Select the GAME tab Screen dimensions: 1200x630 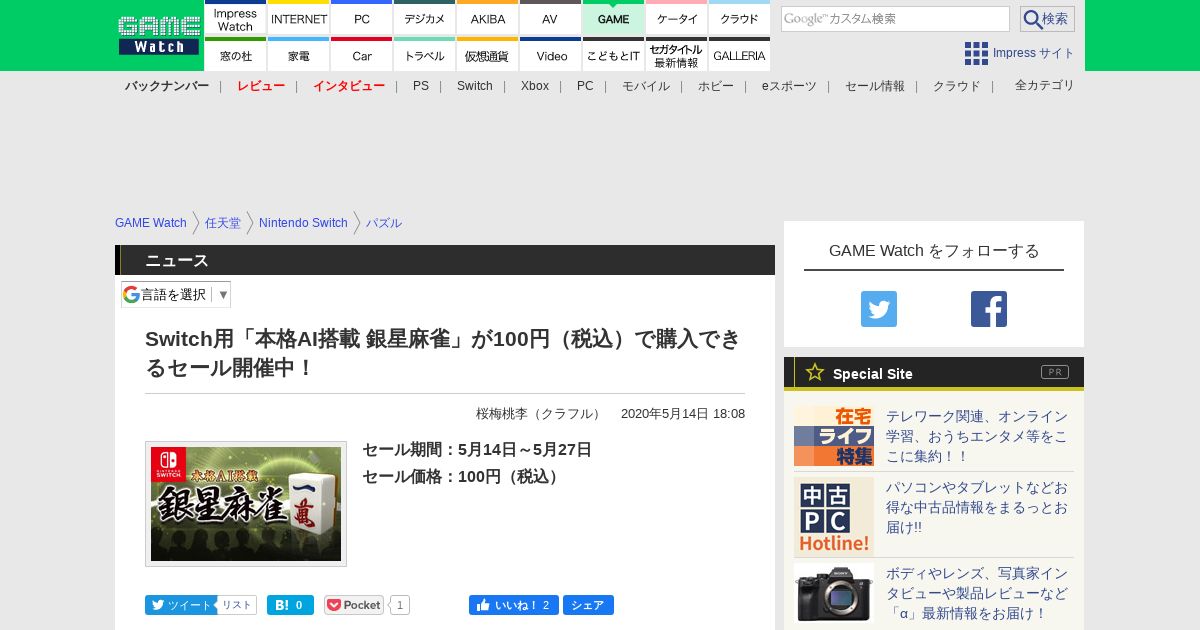[613, 19]
